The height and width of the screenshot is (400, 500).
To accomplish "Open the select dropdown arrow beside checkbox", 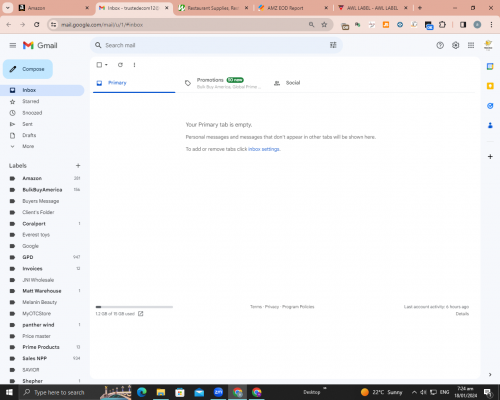I will [x=106, y=65].
